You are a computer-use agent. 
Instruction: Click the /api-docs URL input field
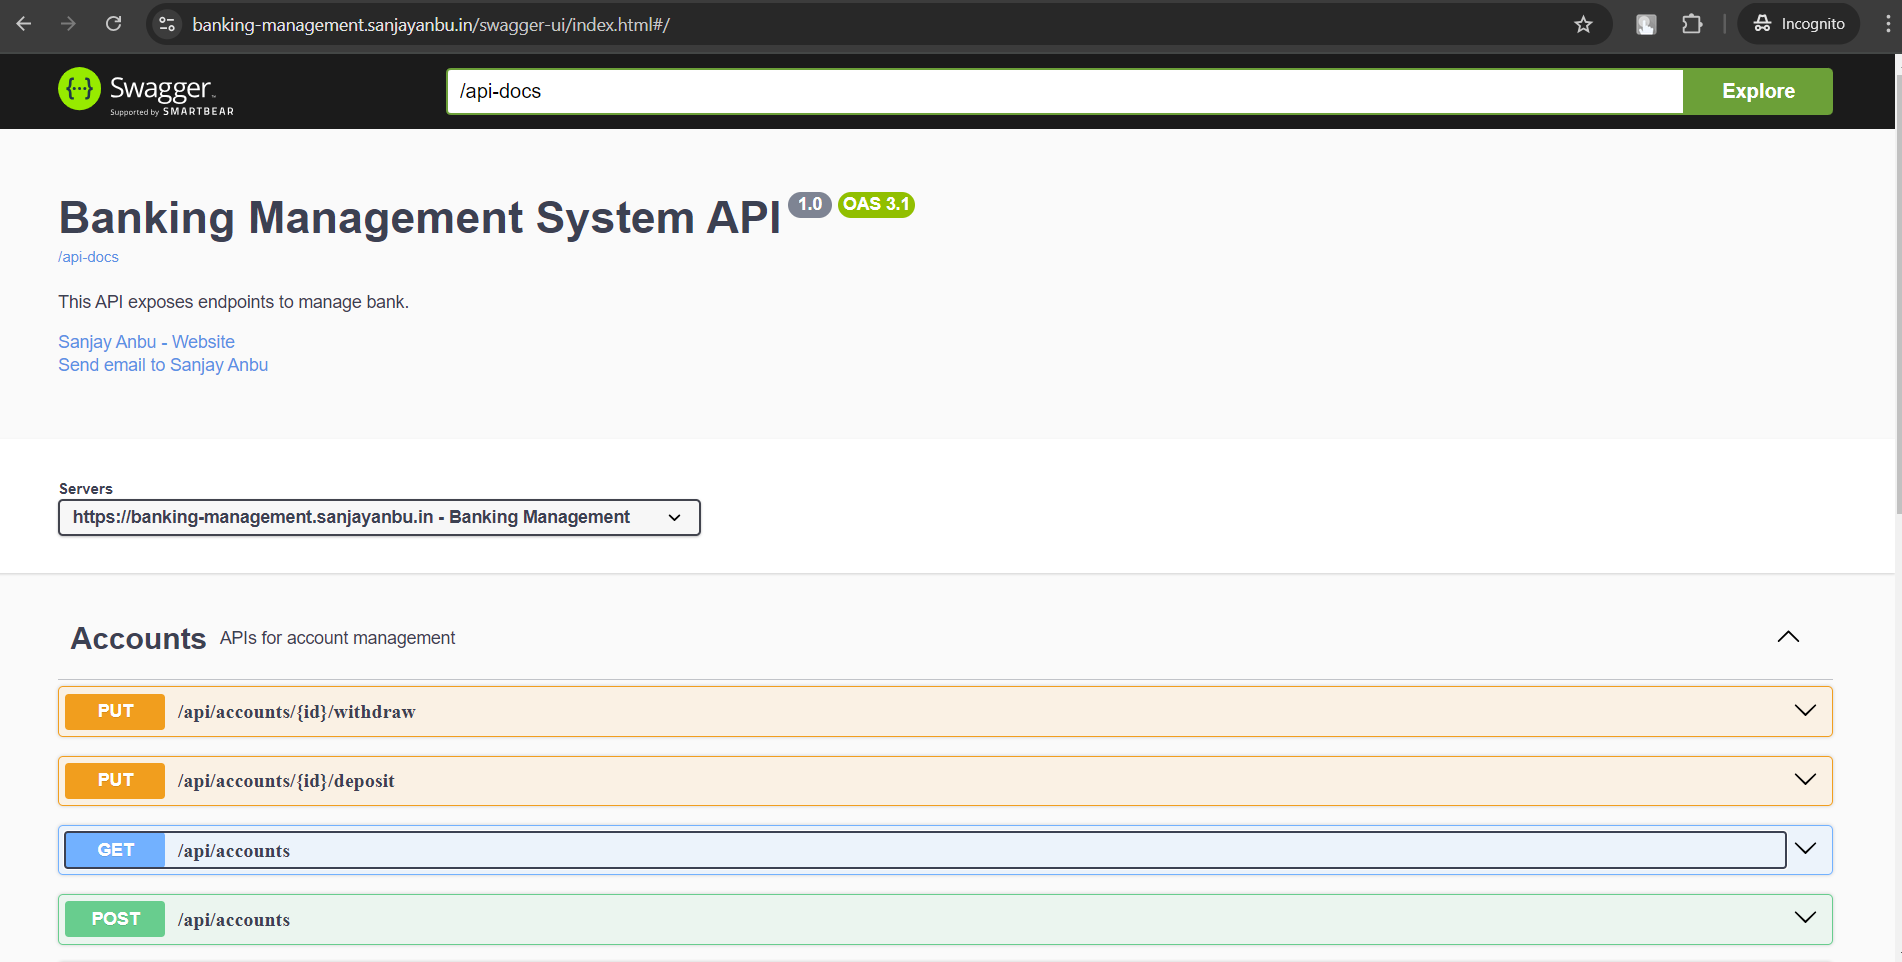[1064, 91]
